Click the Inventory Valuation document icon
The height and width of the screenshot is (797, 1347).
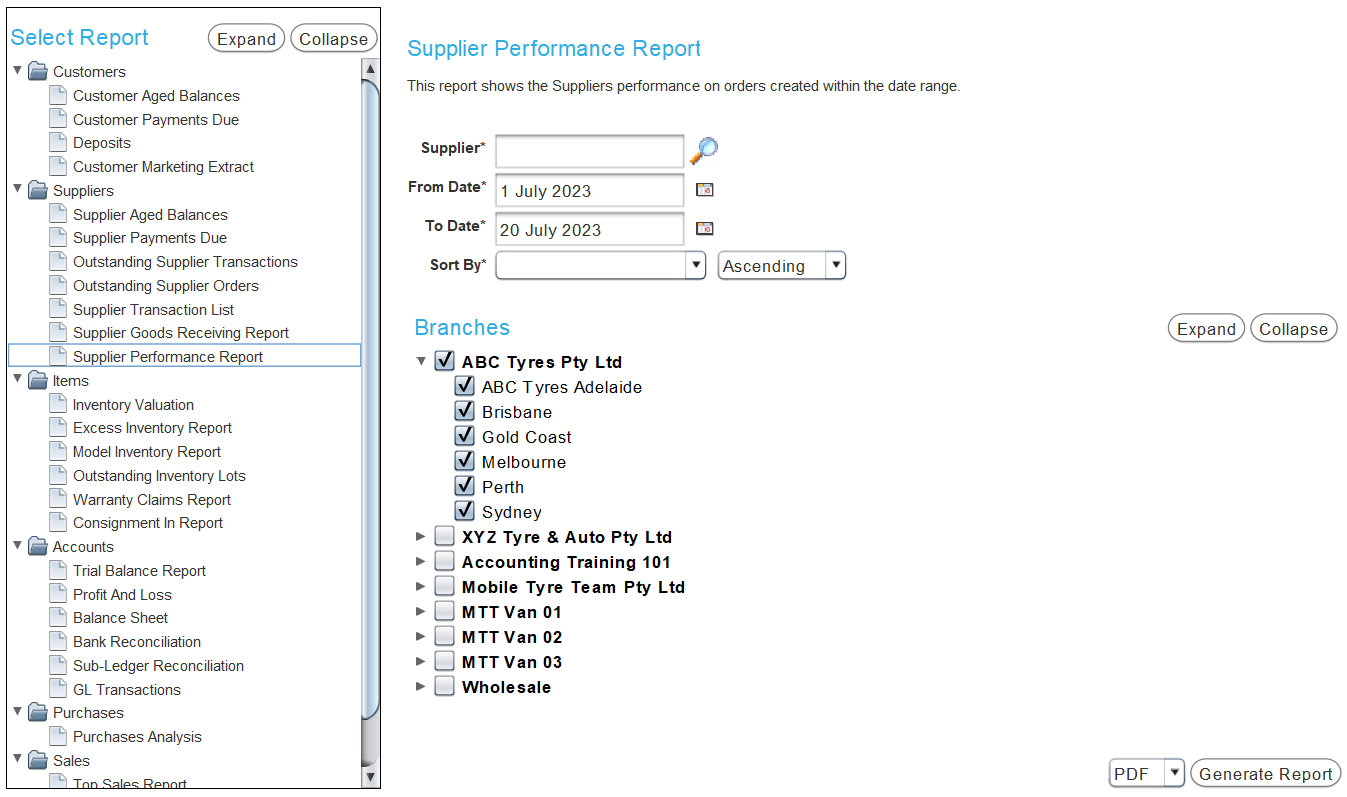pyautogui.click(x=59, y=405)
